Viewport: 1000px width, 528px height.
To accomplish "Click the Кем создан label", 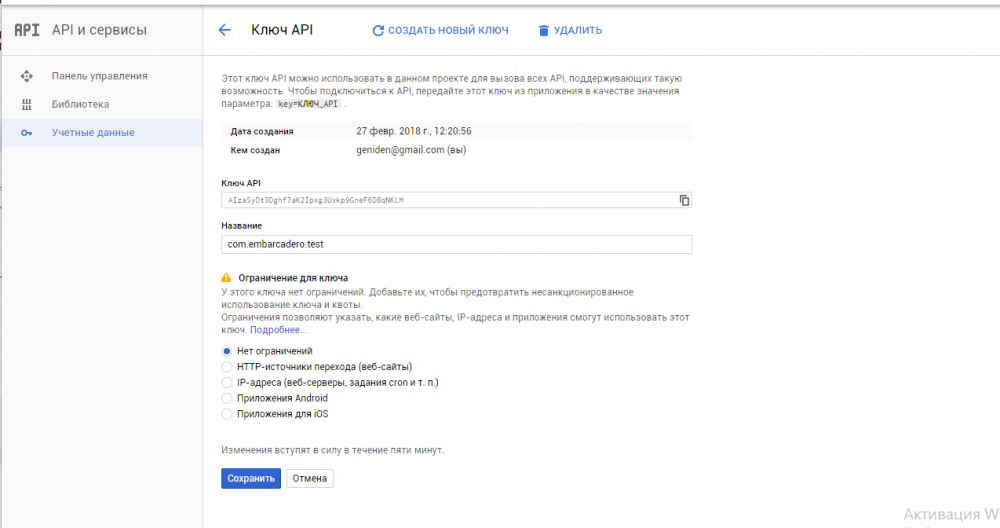I will 255,150.
